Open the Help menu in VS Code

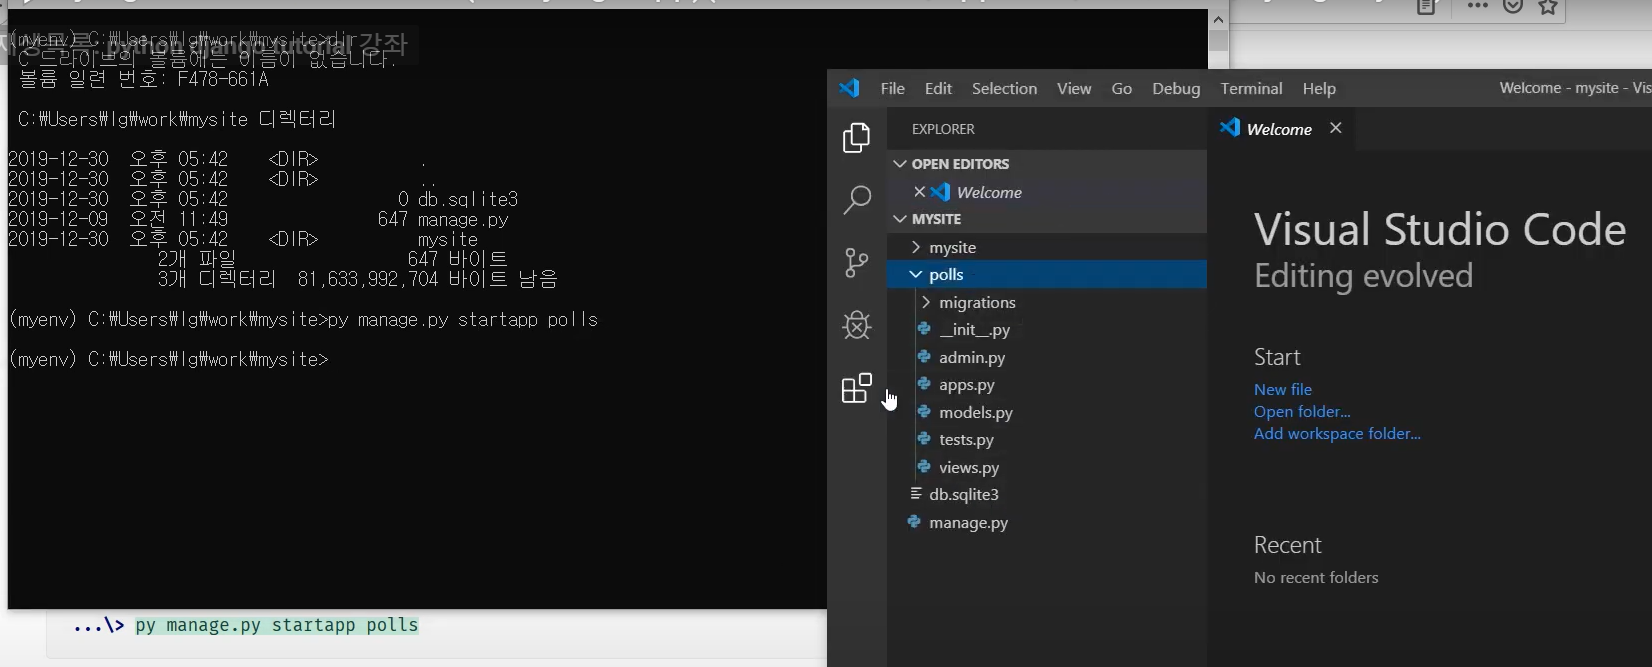(x=1319, y=88)
